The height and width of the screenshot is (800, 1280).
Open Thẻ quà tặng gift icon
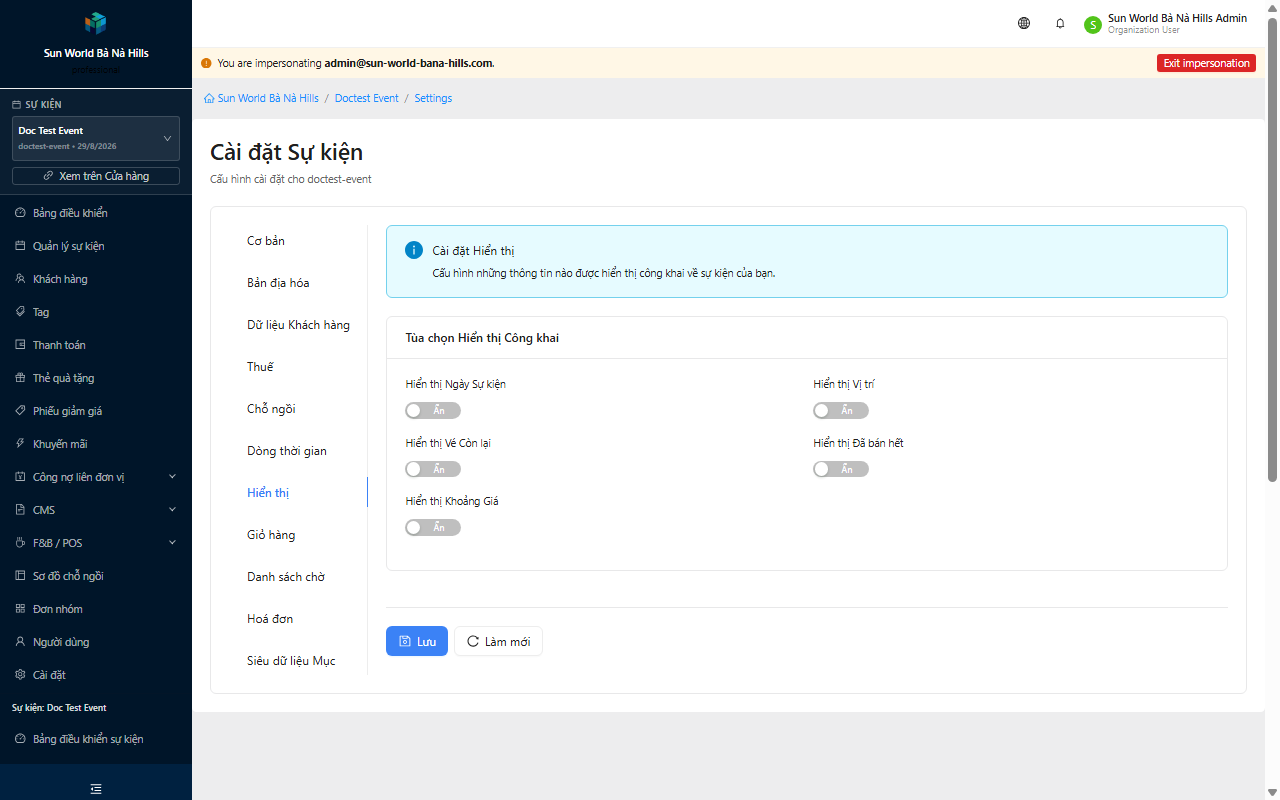pos(21,378)
